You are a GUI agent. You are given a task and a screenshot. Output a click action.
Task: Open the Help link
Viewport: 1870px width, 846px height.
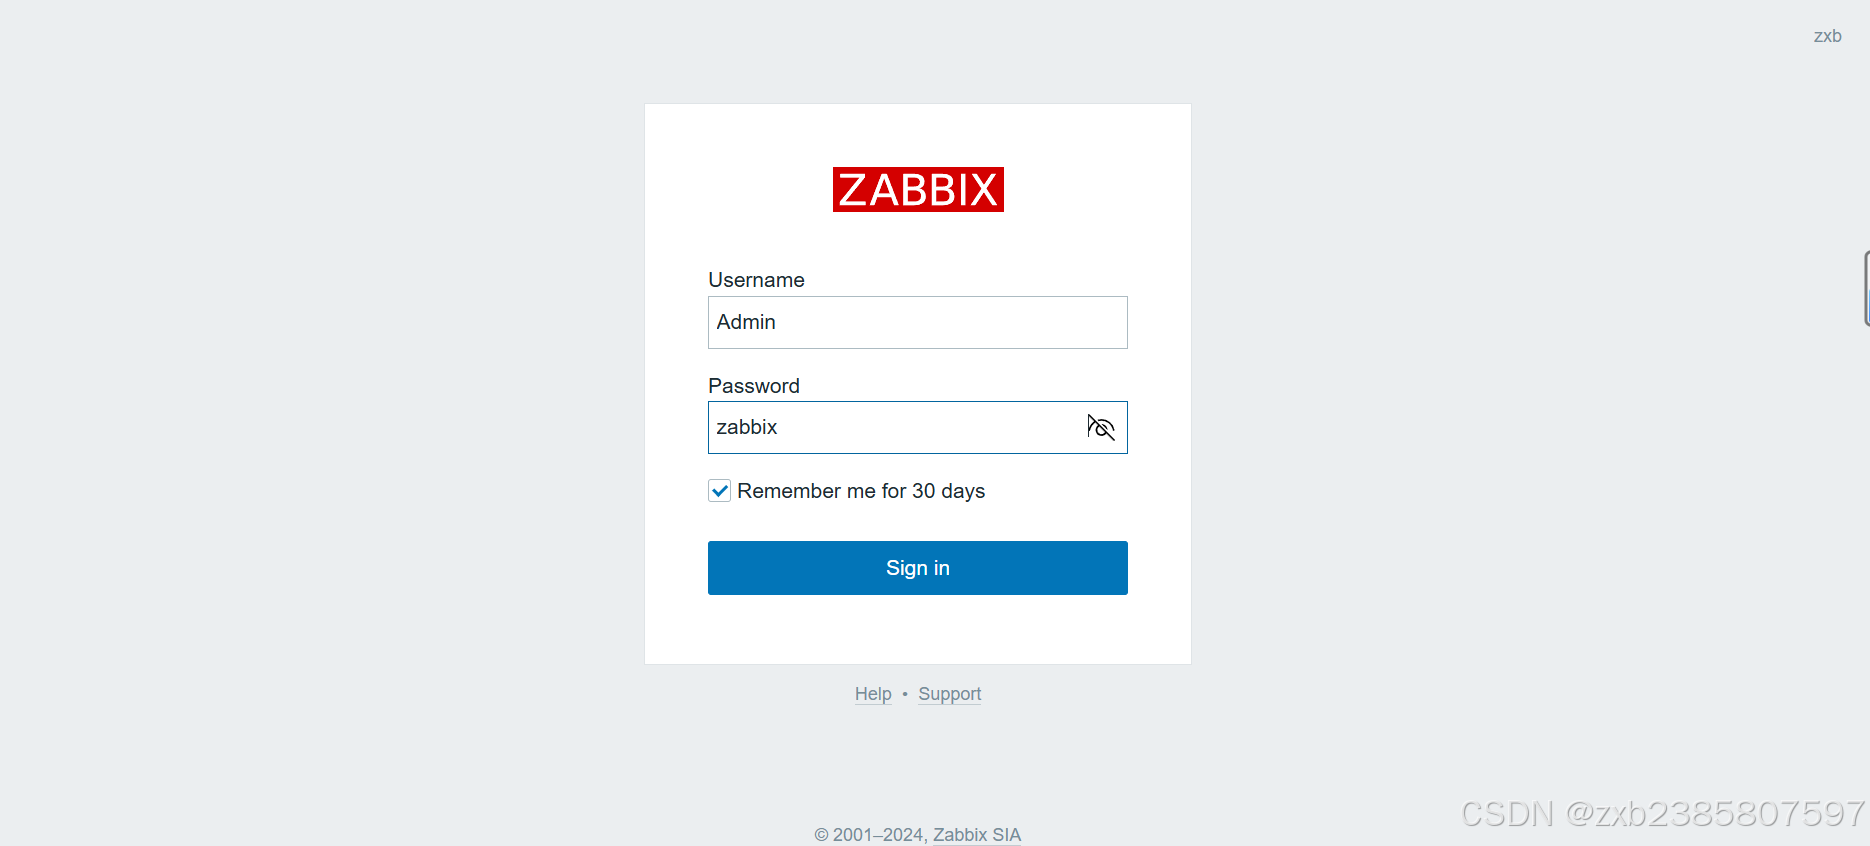point(872,693)
